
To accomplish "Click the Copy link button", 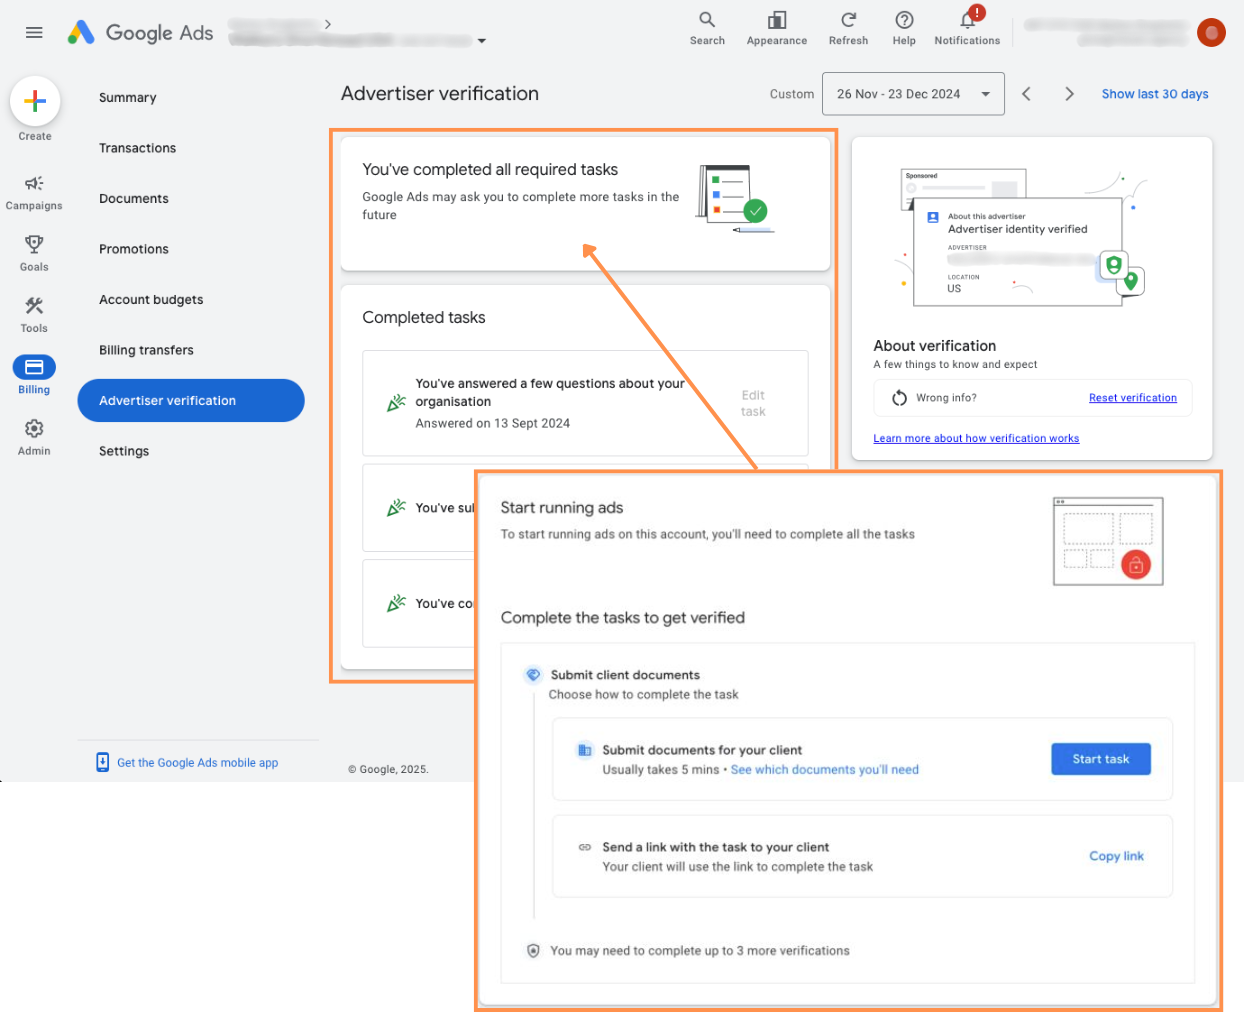I will click(x=1116, y=856).
